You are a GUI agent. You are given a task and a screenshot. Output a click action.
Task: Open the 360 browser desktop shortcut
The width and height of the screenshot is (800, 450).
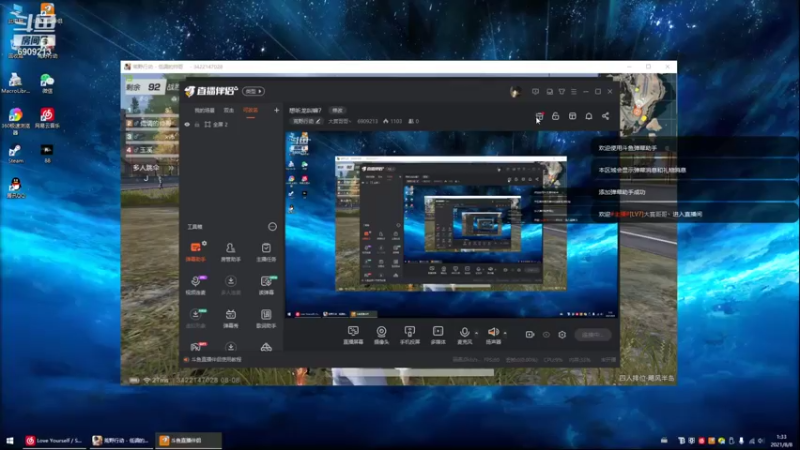pyautogui.click(x=15, y=120)
